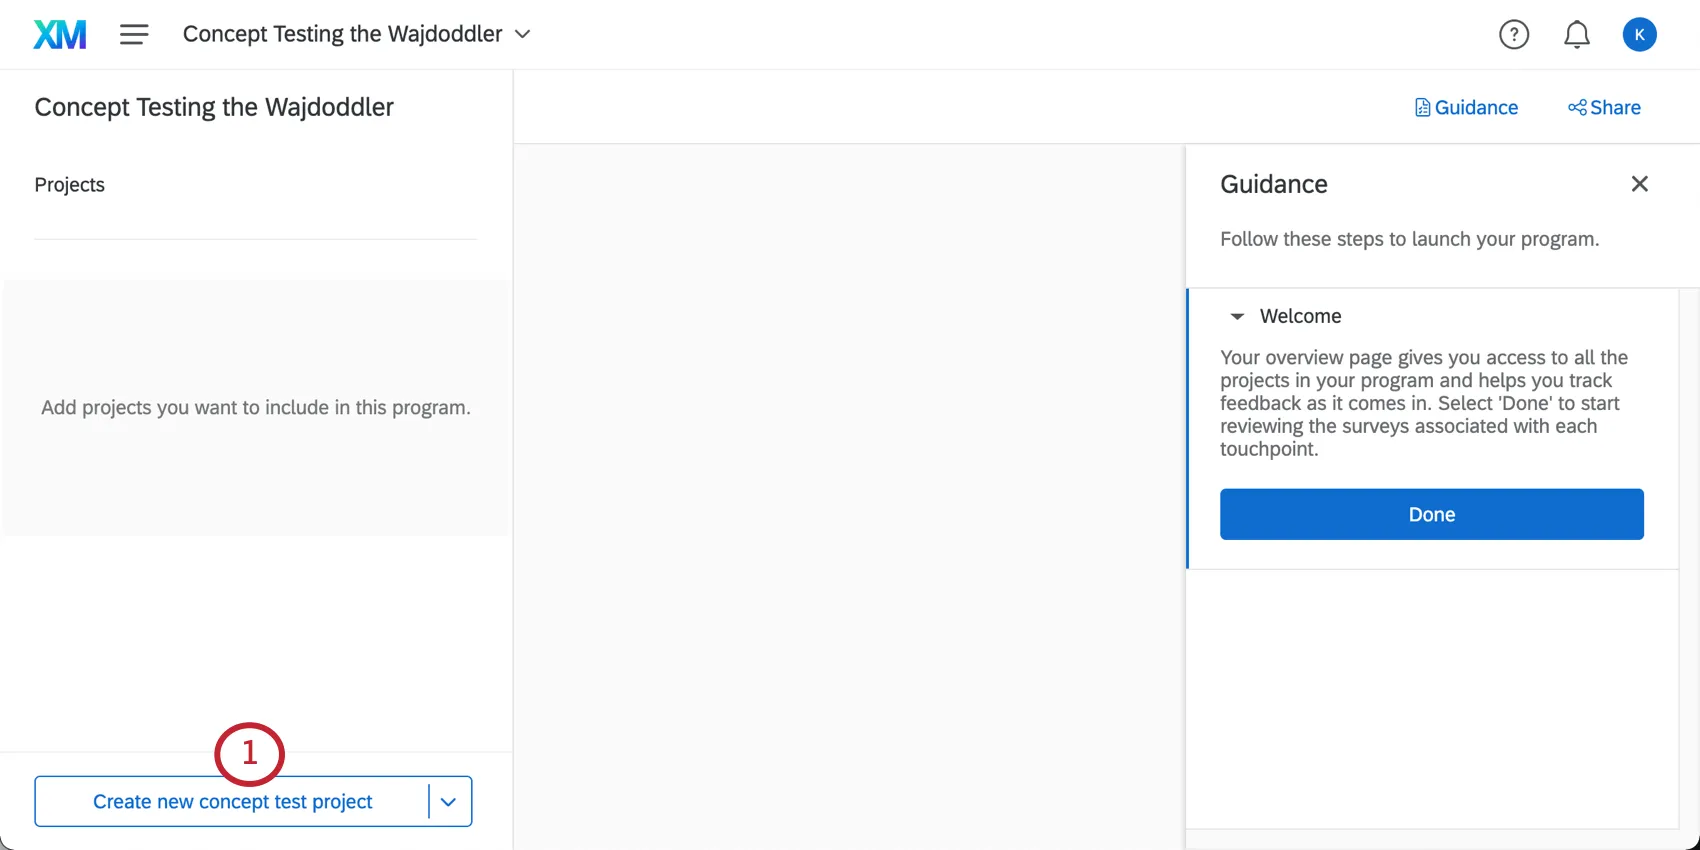1700x850 pixels.
Task: Click the left panel program title heading
Action: point(214,107)
